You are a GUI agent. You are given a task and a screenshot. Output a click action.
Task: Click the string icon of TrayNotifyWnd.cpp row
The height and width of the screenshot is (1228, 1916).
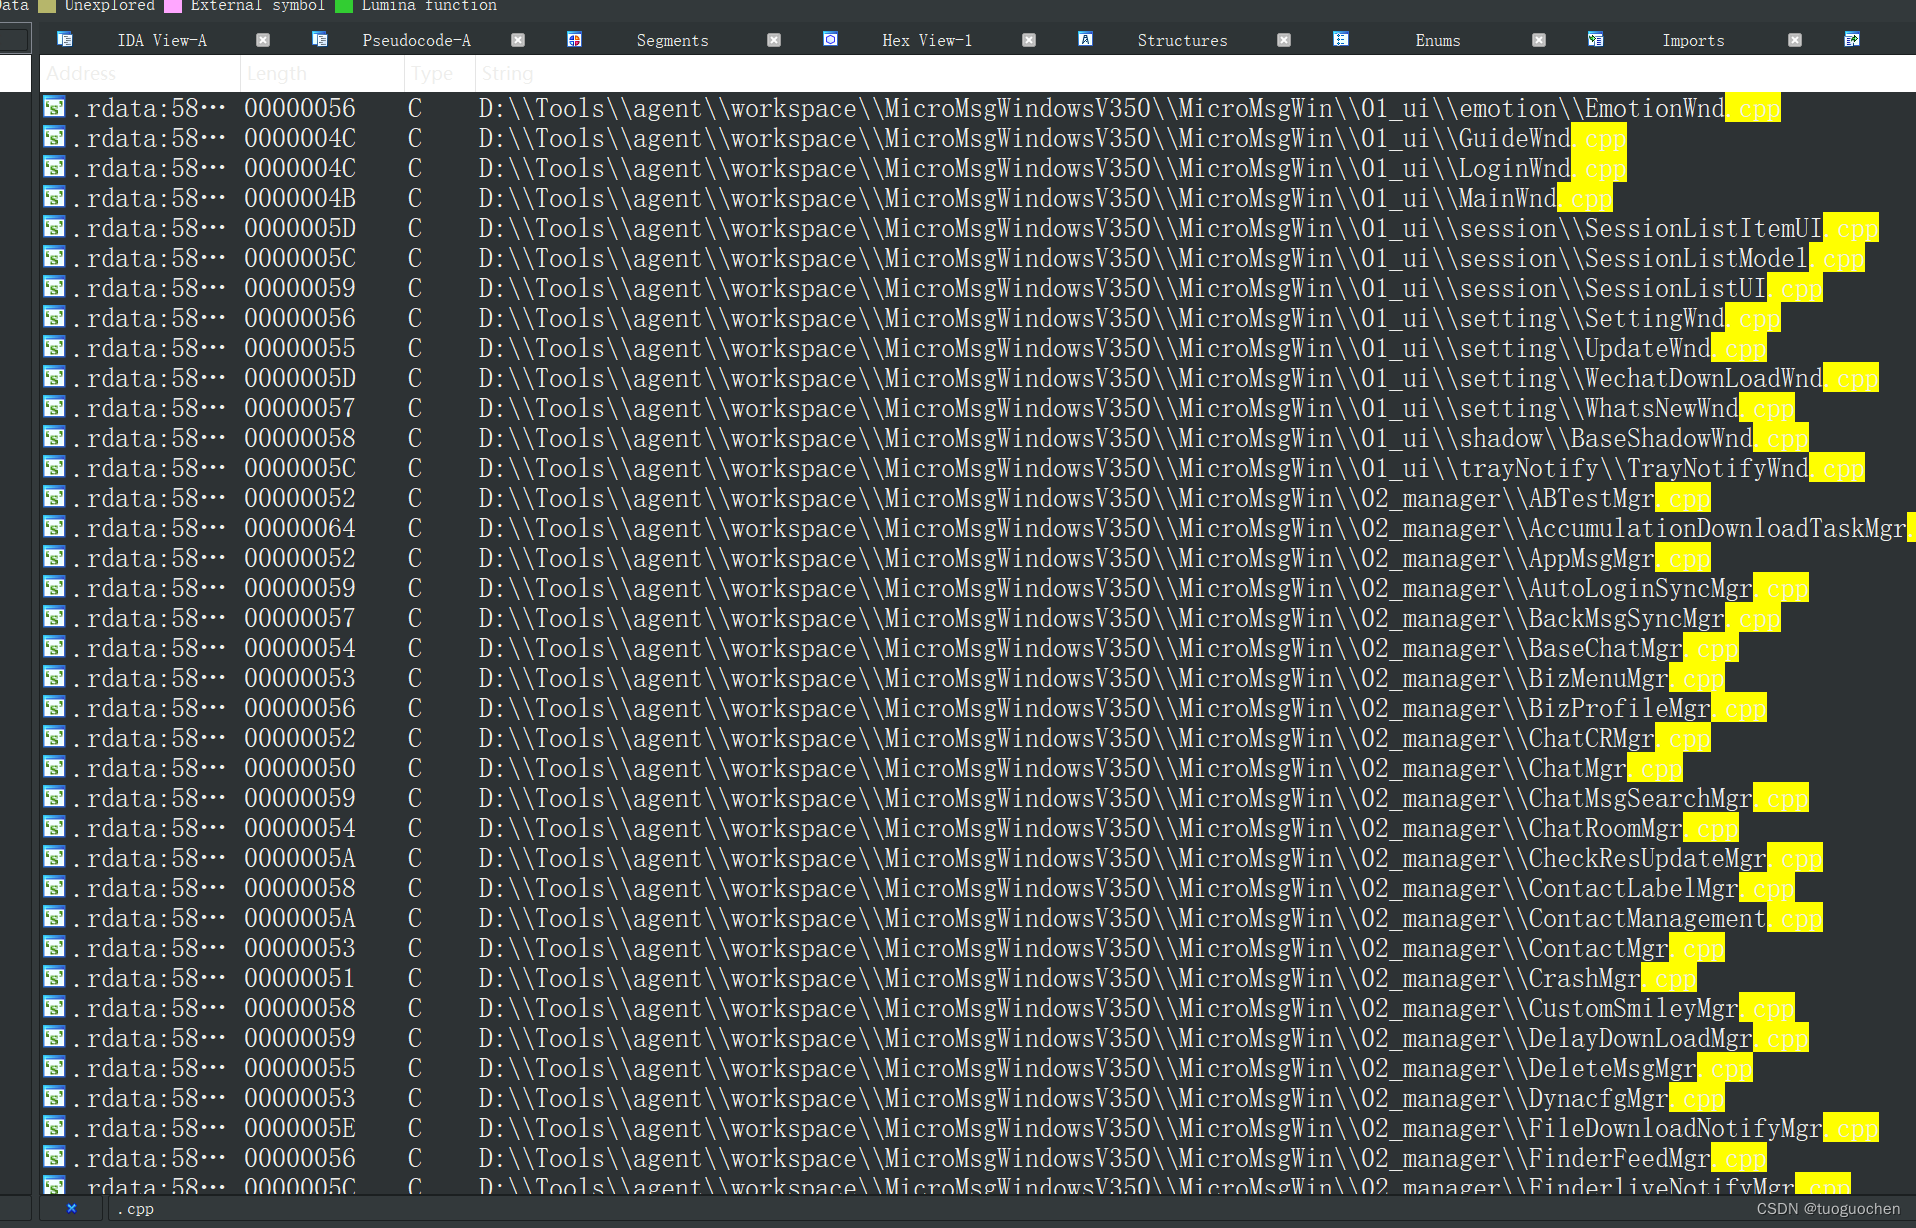tap(54, 468)
